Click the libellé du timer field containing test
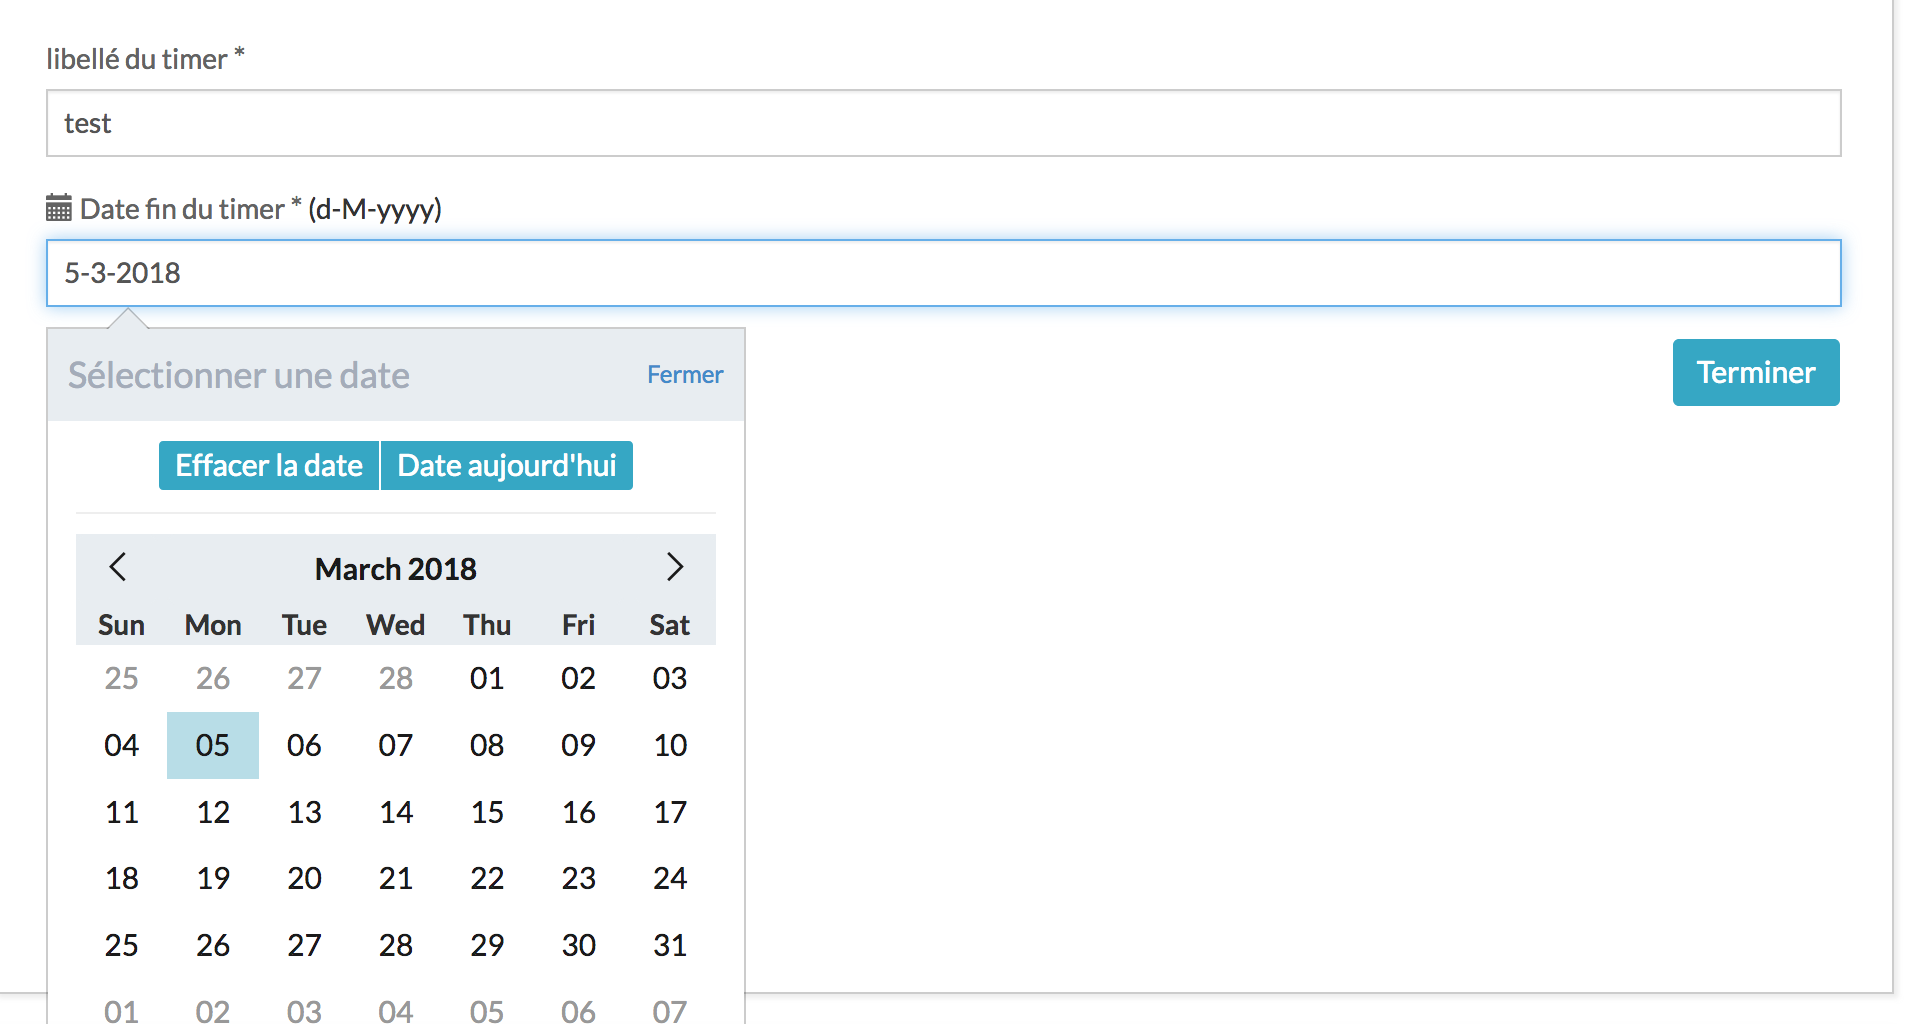 [x=943, y=123]
